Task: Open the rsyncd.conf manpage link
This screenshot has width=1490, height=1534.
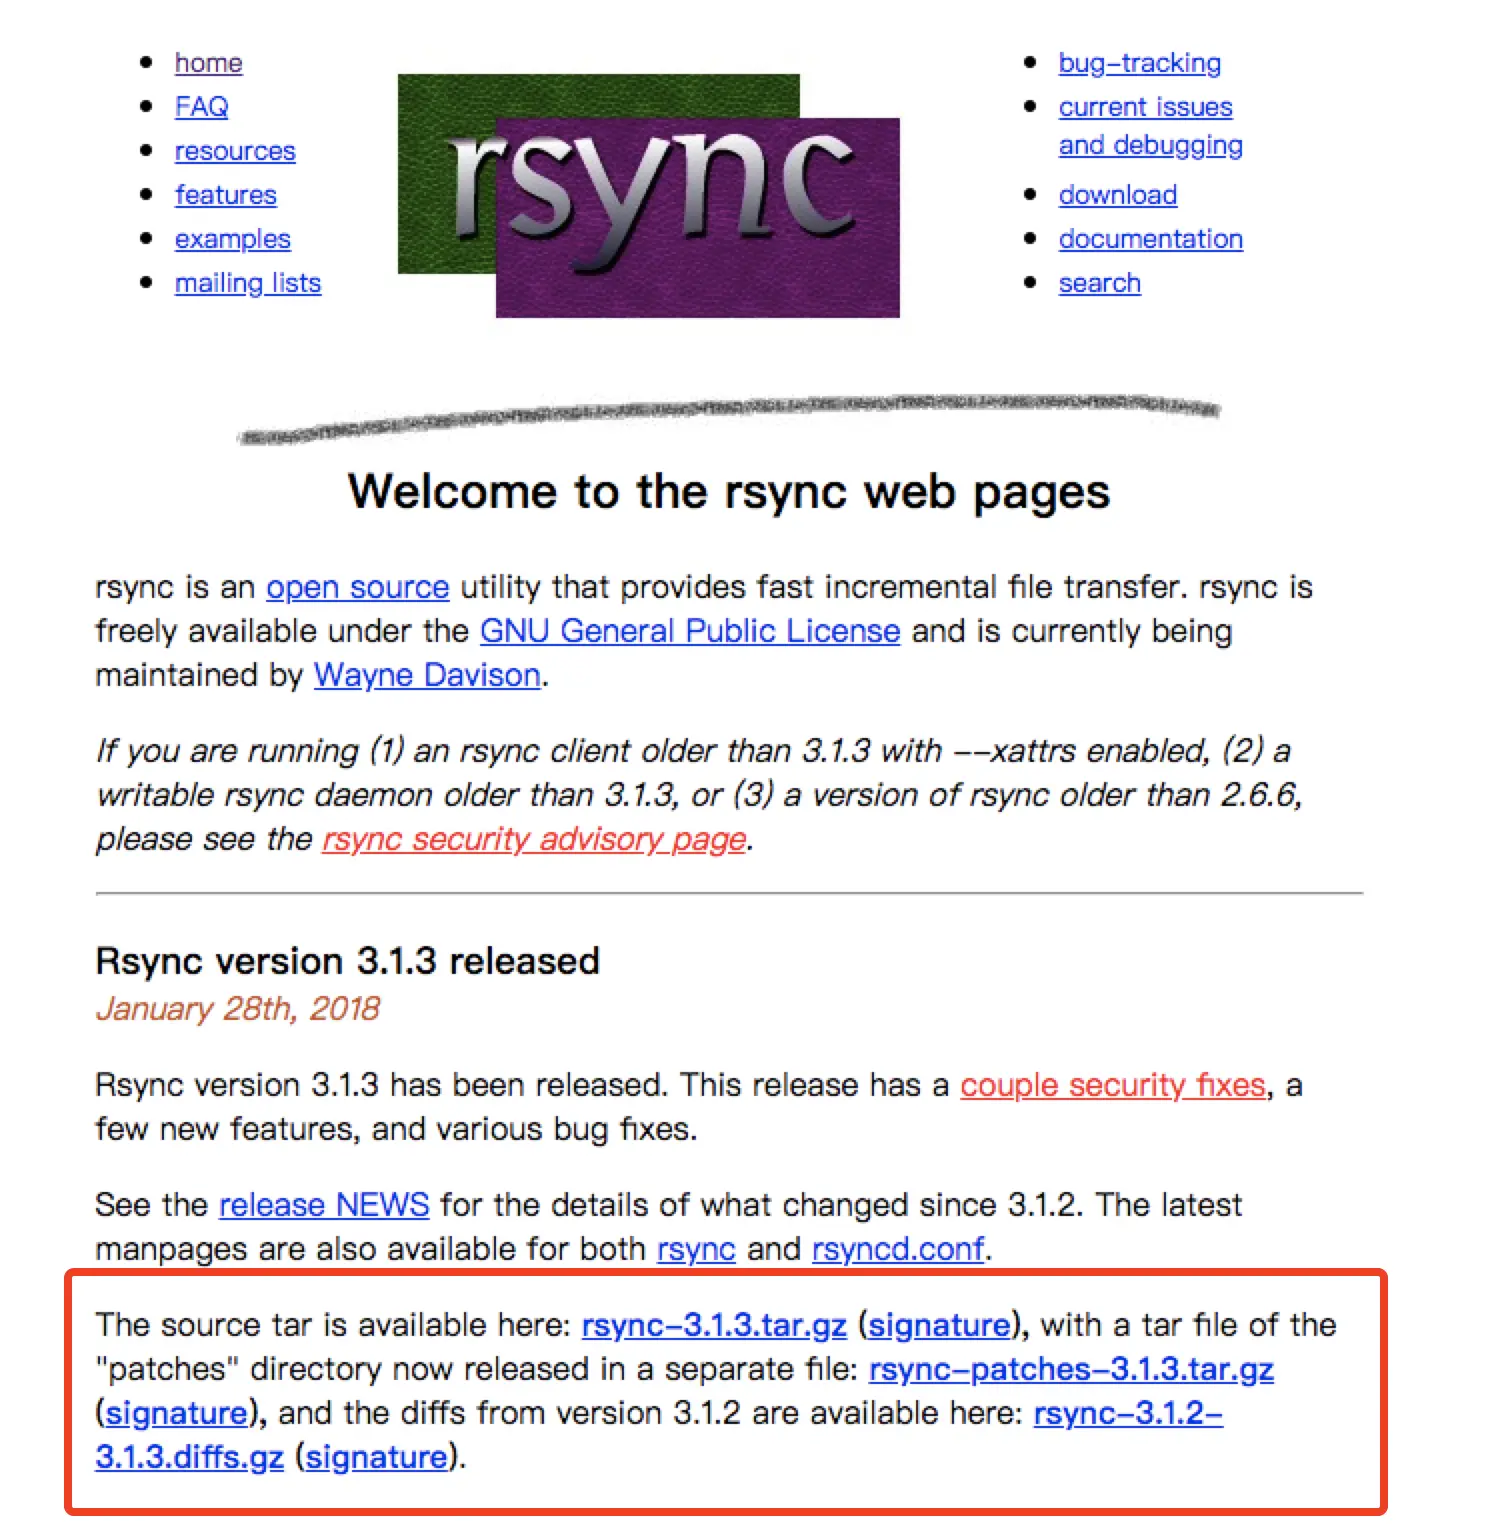Action: [898, 1249]
